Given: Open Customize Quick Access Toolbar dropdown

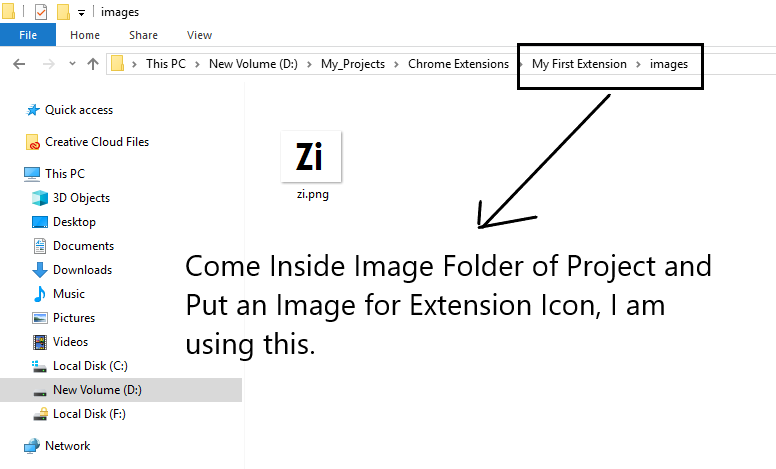Looking at the screenshot, I should [81, 13].
